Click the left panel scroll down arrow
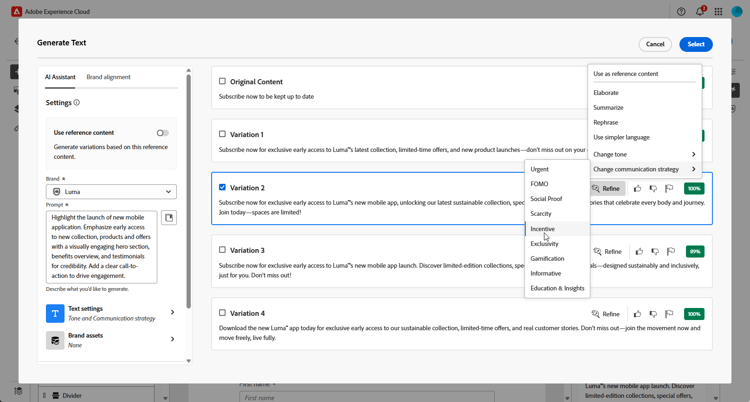Viewport: 750px width, 402px height. click(188, 361)
